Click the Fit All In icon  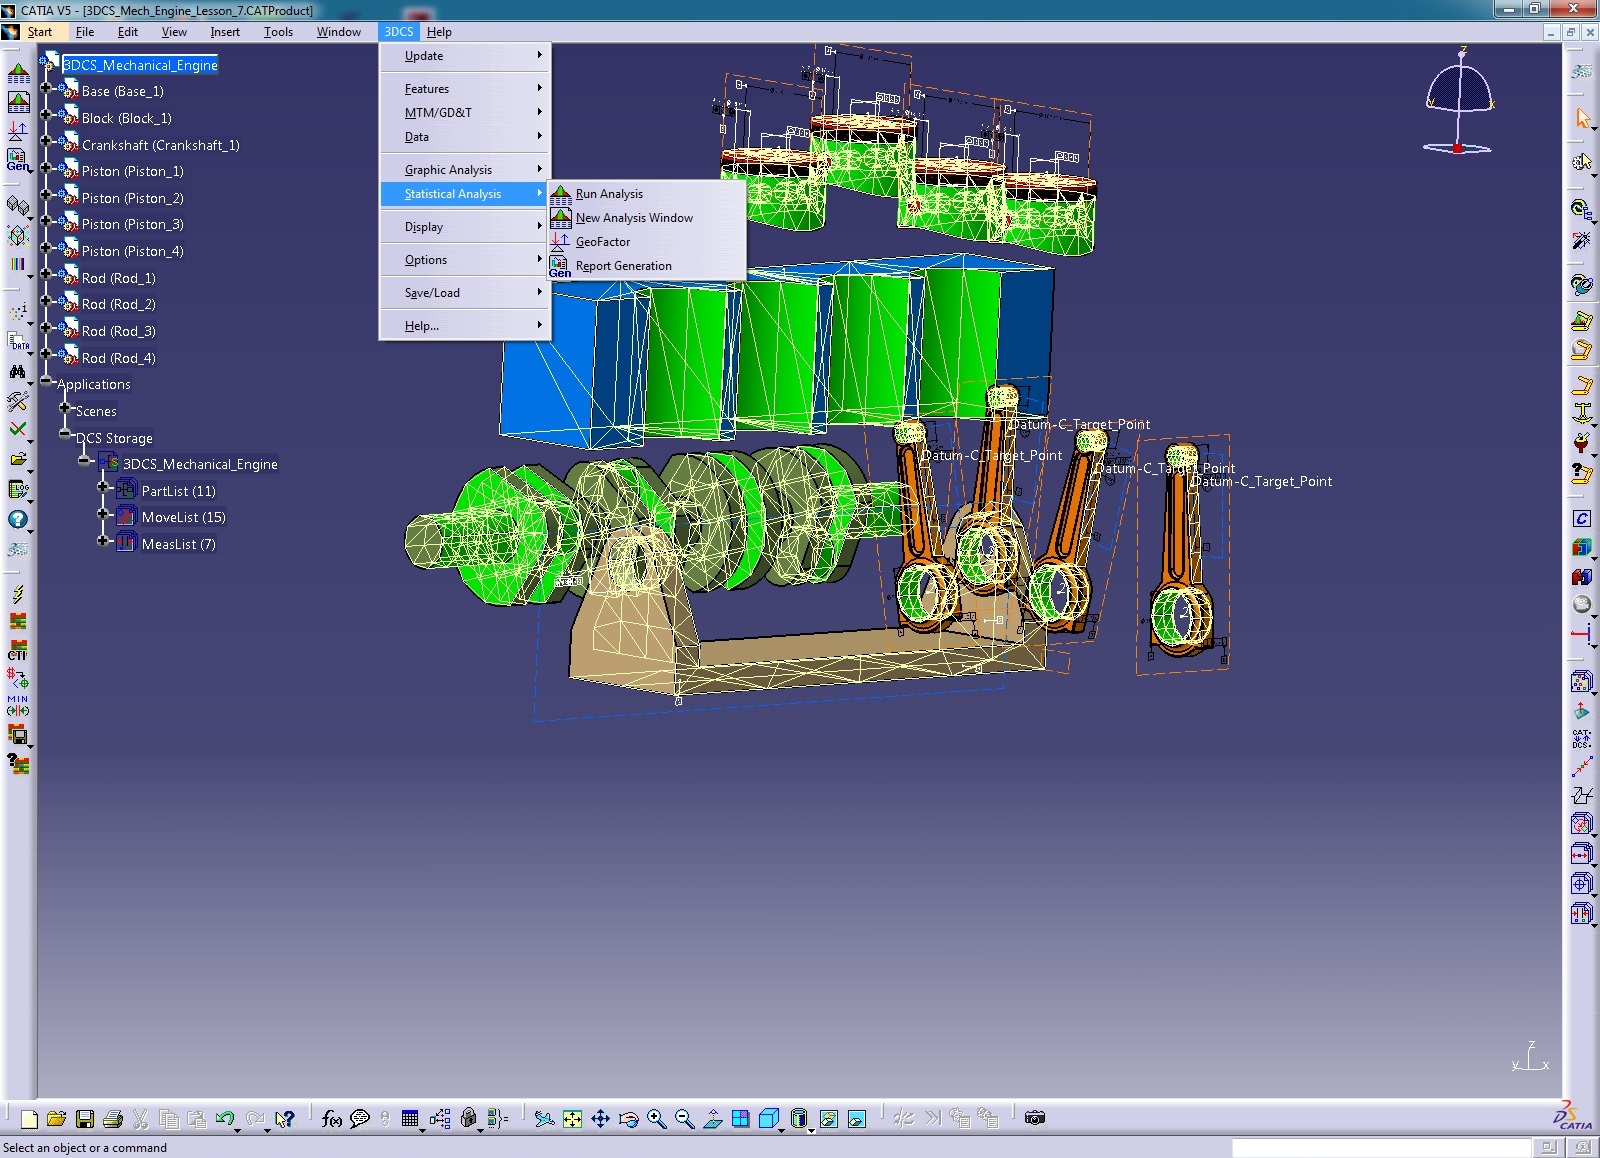pyautogui.click(x=572, y=1119)
